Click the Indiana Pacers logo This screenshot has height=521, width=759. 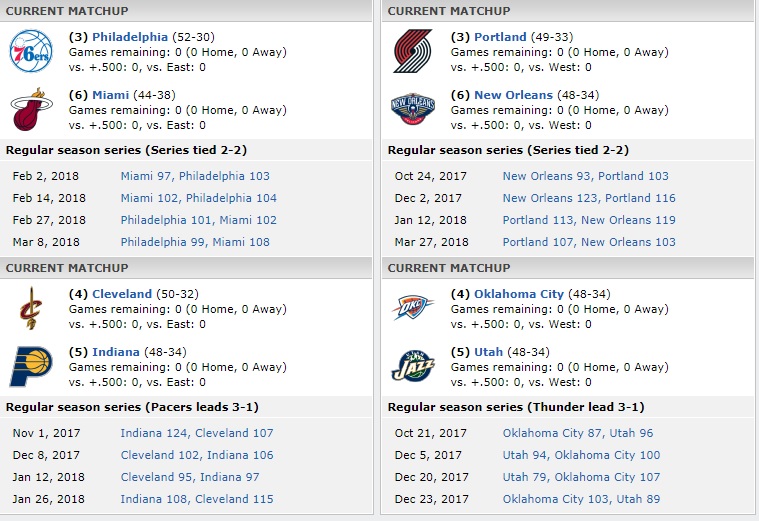[30, 366]
